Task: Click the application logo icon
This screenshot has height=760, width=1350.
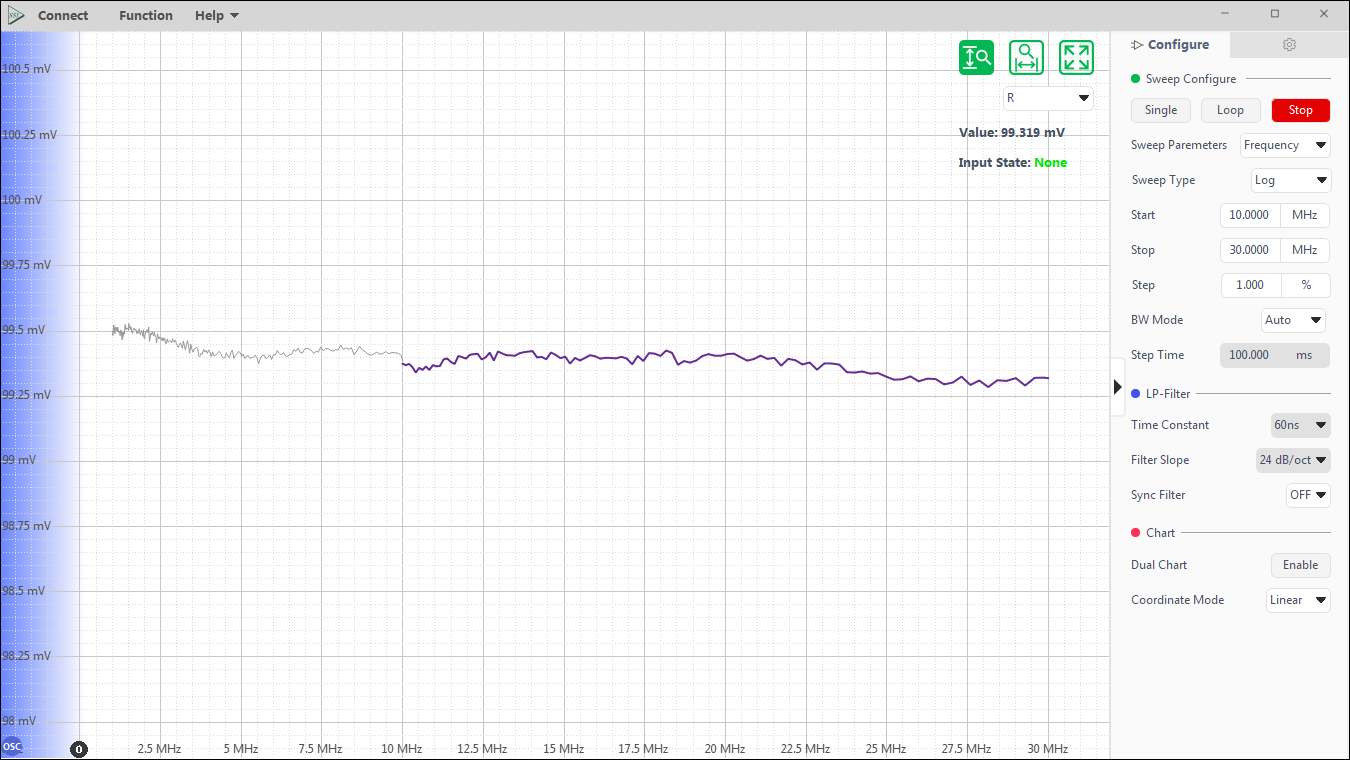Action: click(15, 15)
